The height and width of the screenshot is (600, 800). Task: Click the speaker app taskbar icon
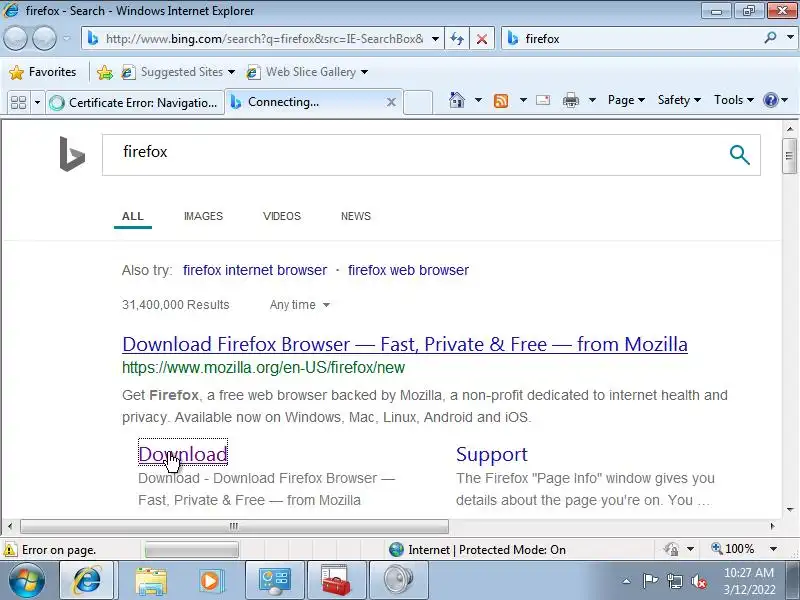[x=398, y=580]
